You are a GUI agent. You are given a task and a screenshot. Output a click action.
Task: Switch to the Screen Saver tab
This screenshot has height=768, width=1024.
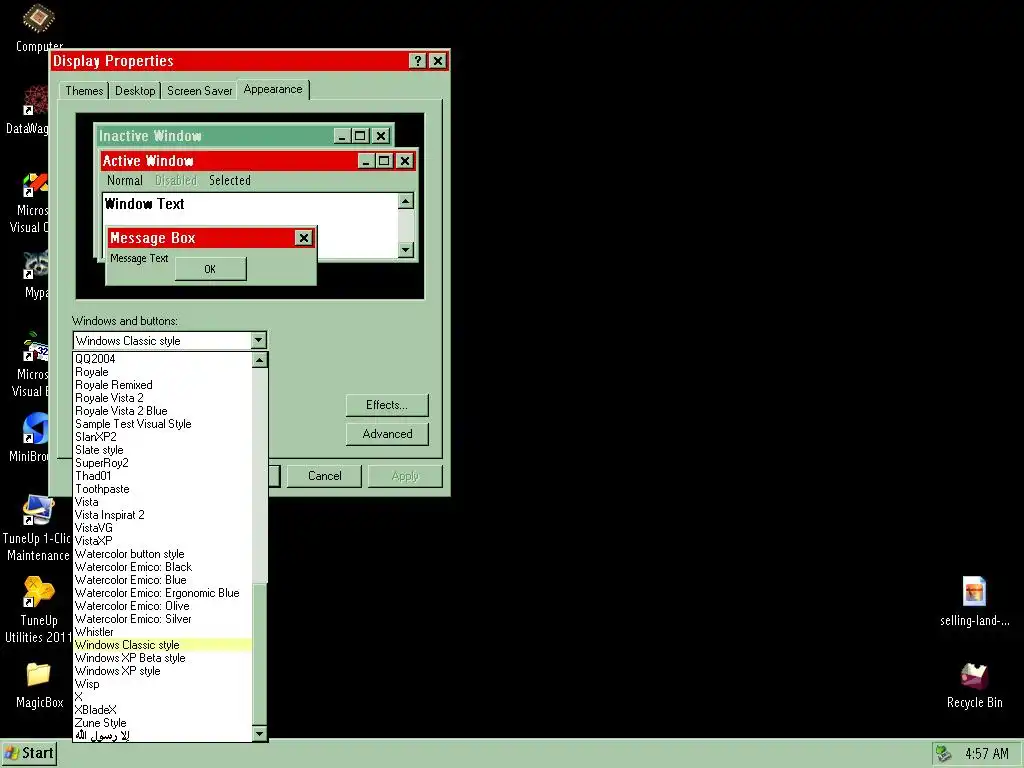[x=199, y=91]
